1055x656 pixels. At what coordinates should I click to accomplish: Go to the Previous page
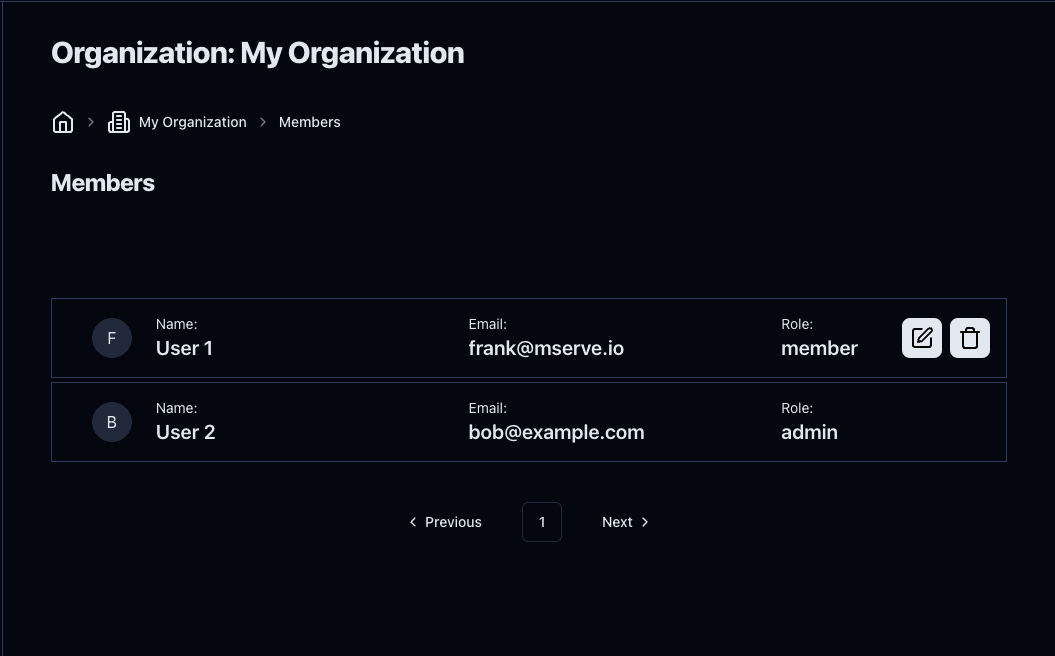[x=445, y=522]
